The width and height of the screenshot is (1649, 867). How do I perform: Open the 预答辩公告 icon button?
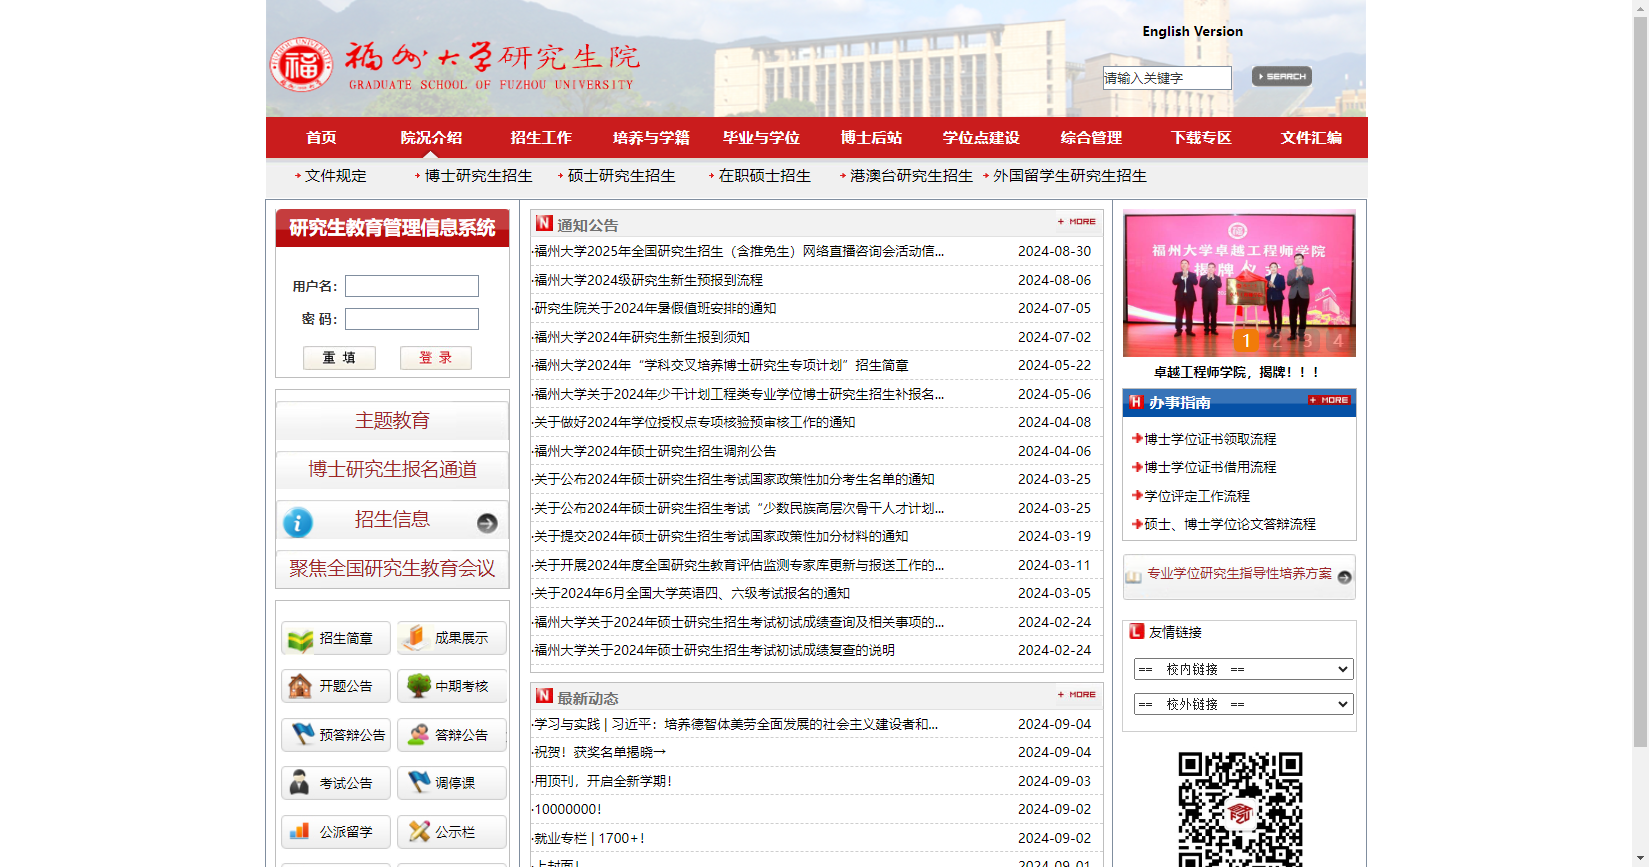click(x=336, y=735)
